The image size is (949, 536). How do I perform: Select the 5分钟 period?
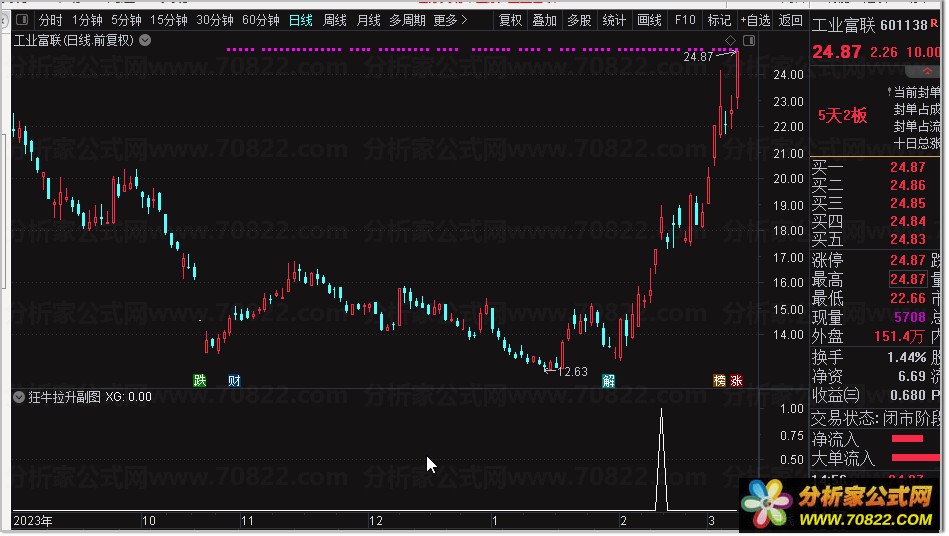point(126,21)
